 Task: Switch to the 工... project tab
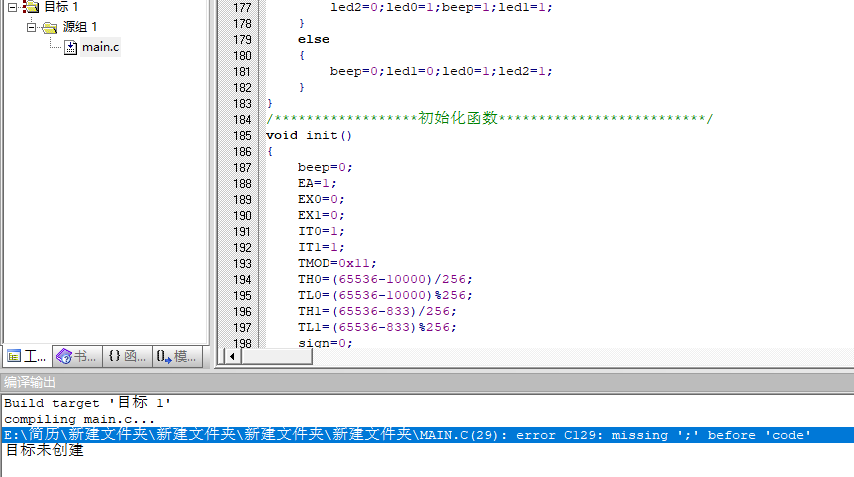tap(27, 356)
